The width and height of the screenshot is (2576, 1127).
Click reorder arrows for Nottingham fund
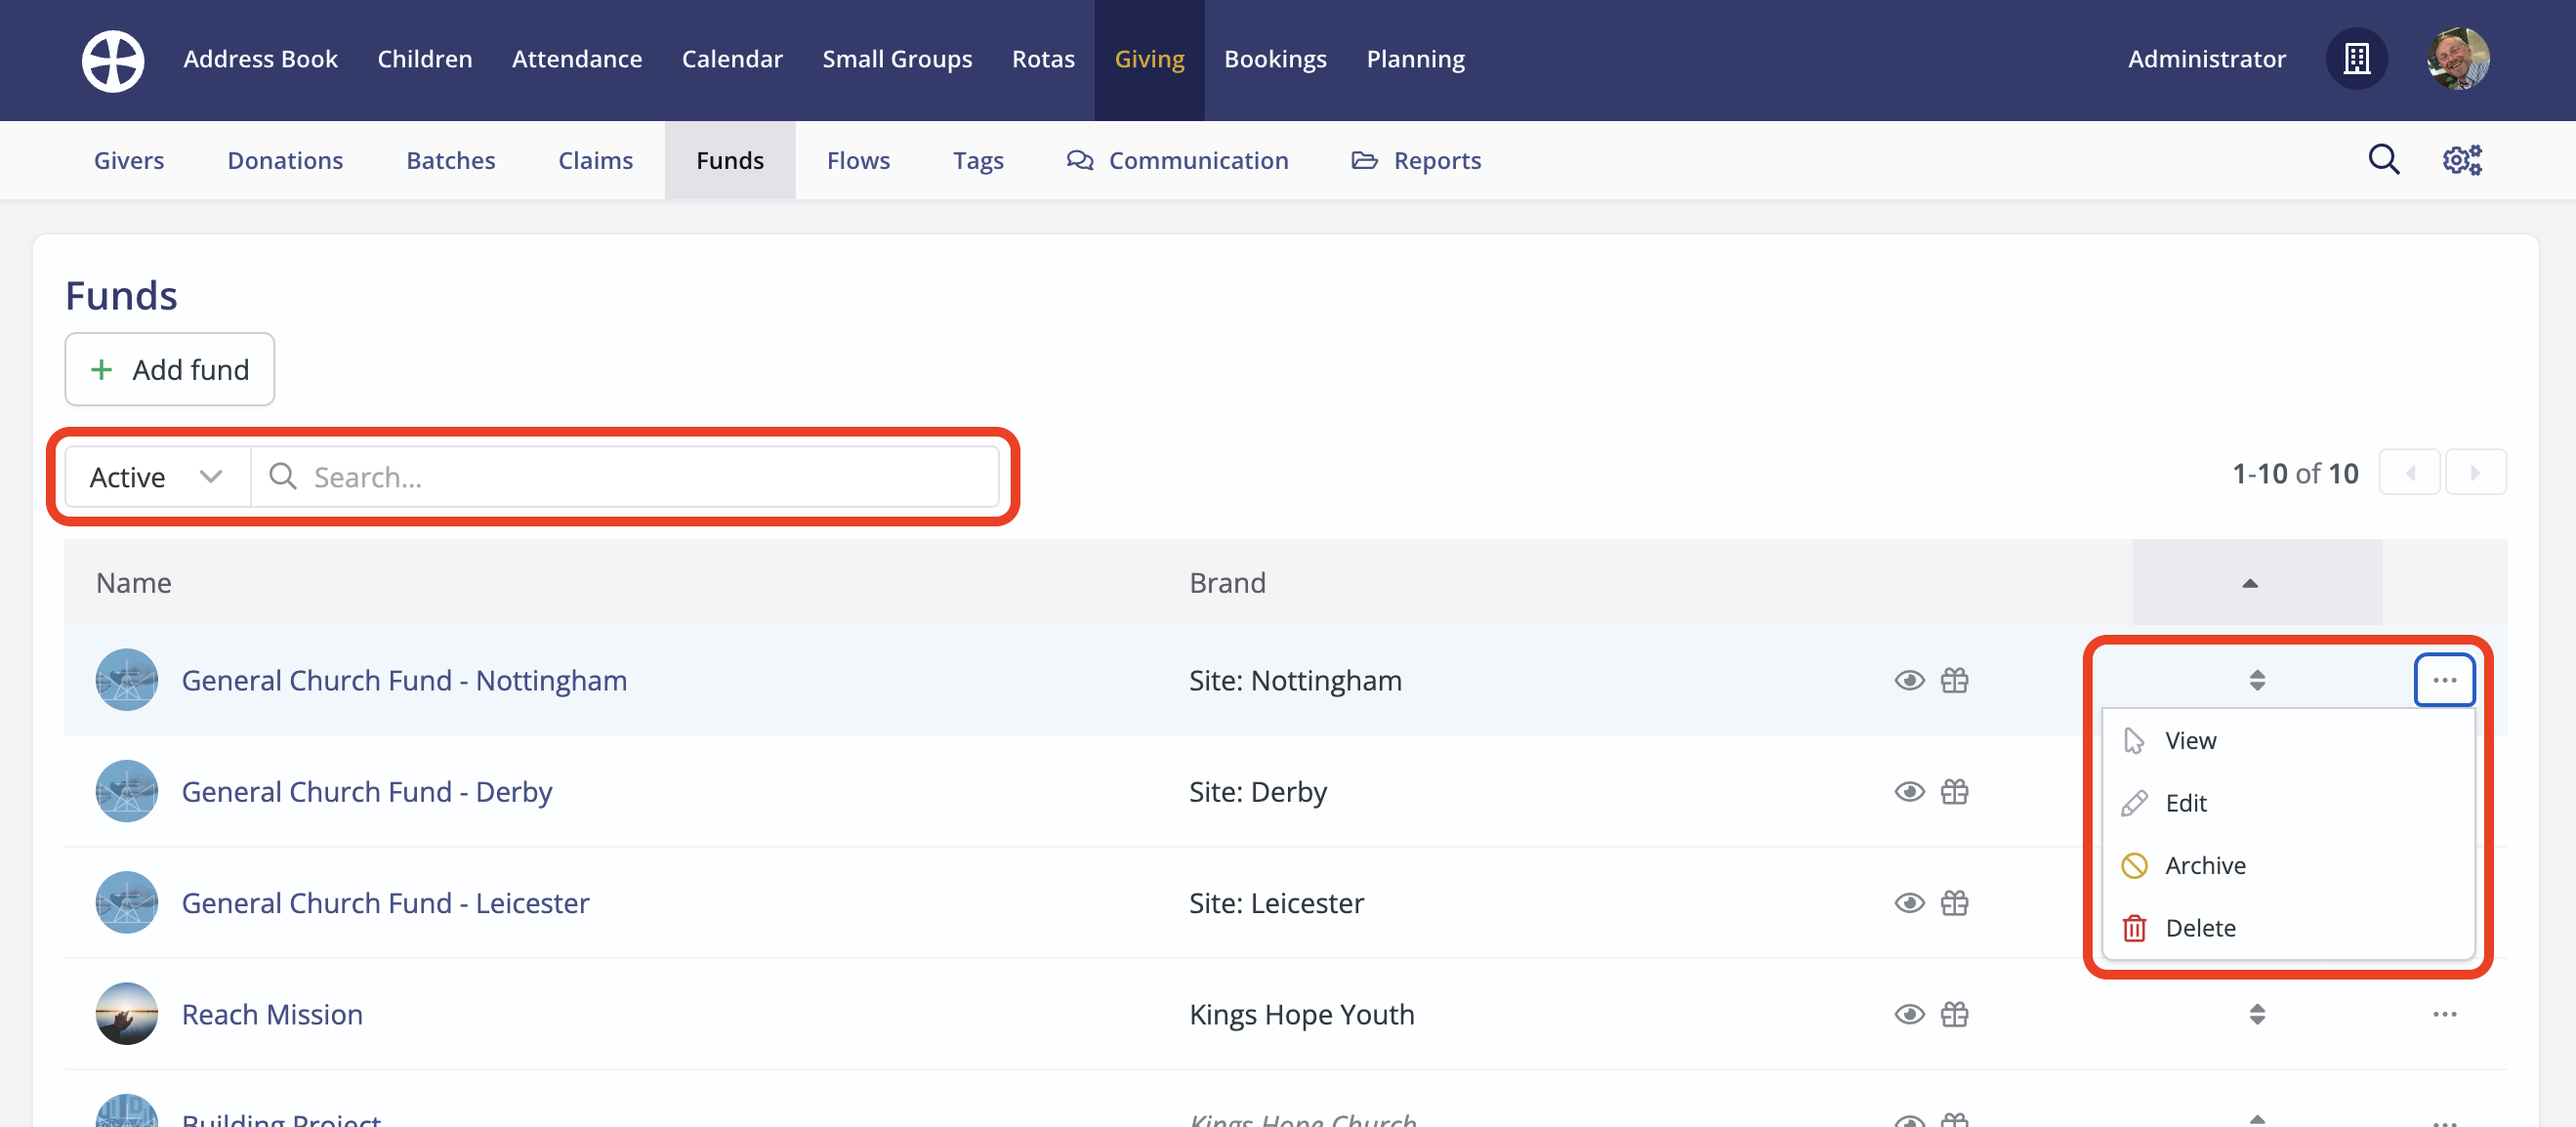pos(2256,681)
